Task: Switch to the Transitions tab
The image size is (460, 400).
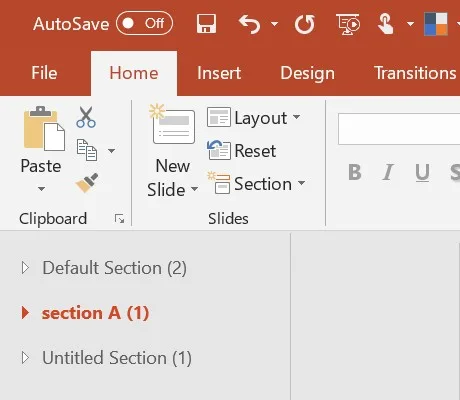Action: pos(415,73)
